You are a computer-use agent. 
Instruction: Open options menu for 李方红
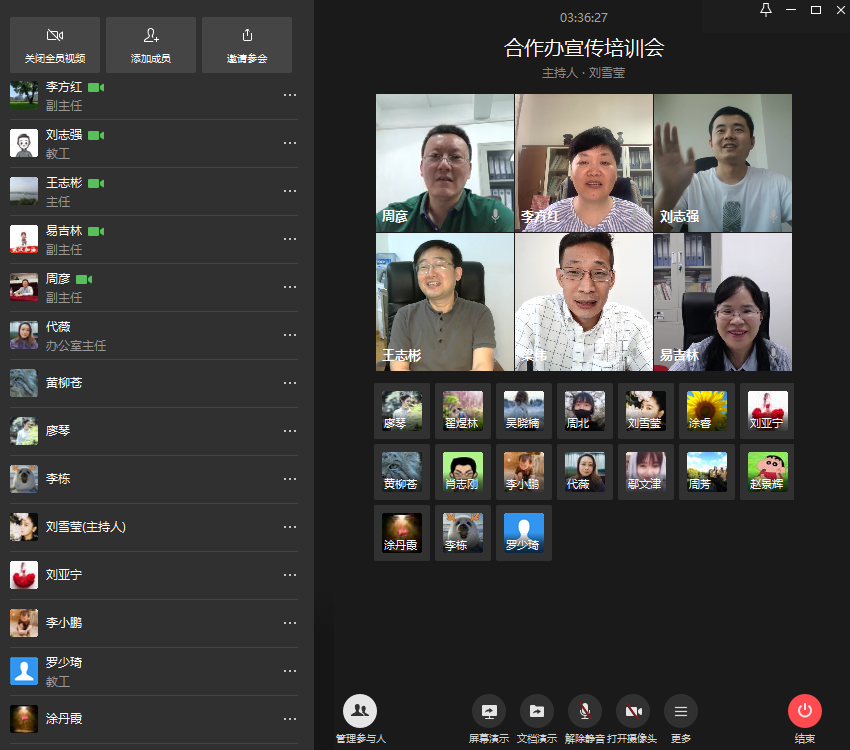click(x=290, y=95)
